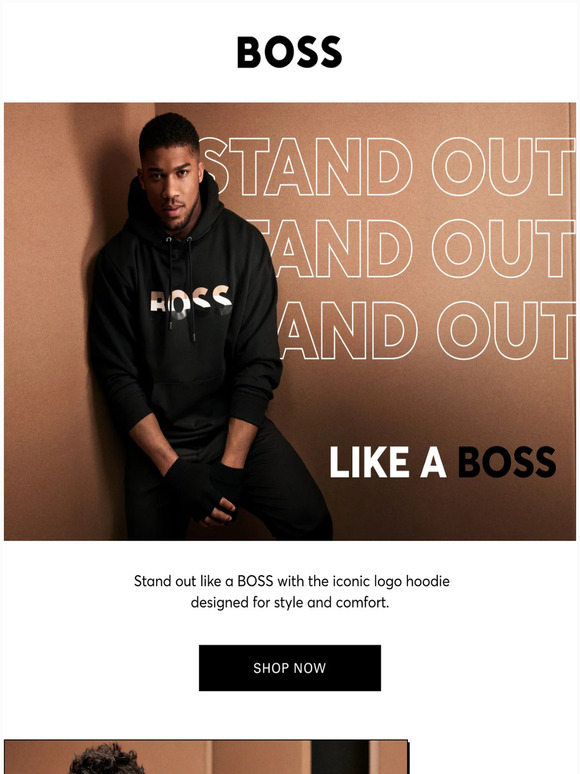Click the hoodie's front kangaroo pocket

click(190, 402)
